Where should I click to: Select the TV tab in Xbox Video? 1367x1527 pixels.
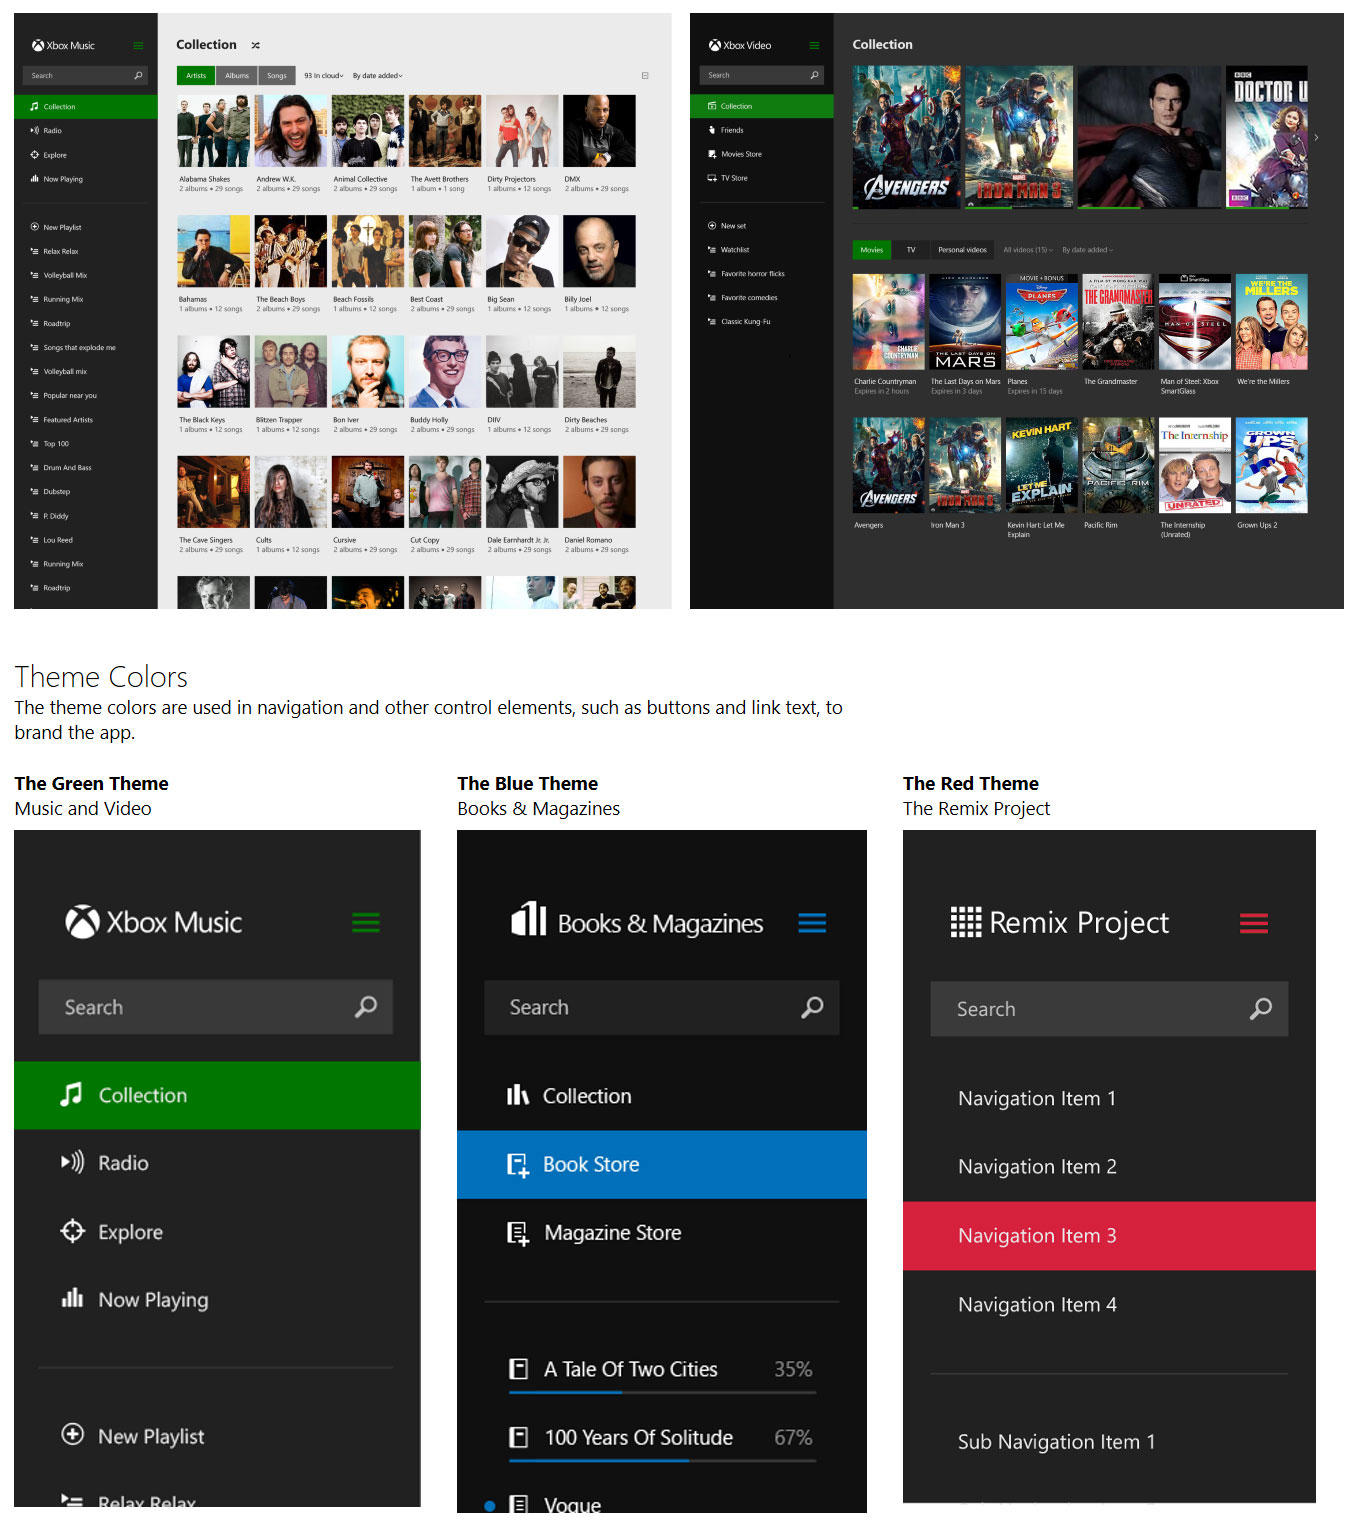pyautogui.click(x=911, y=250)
